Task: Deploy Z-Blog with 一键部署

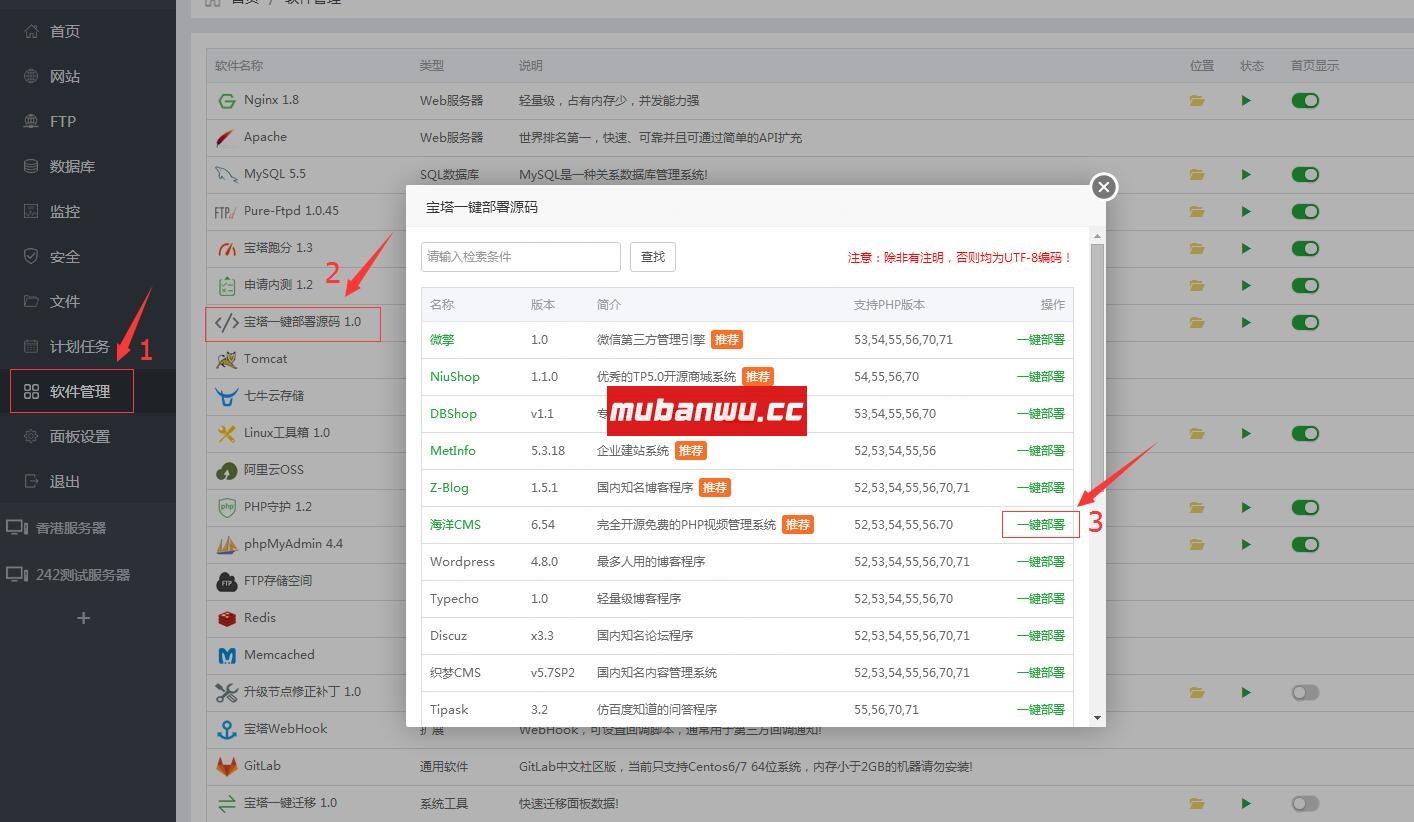Action: [1040, 488]
